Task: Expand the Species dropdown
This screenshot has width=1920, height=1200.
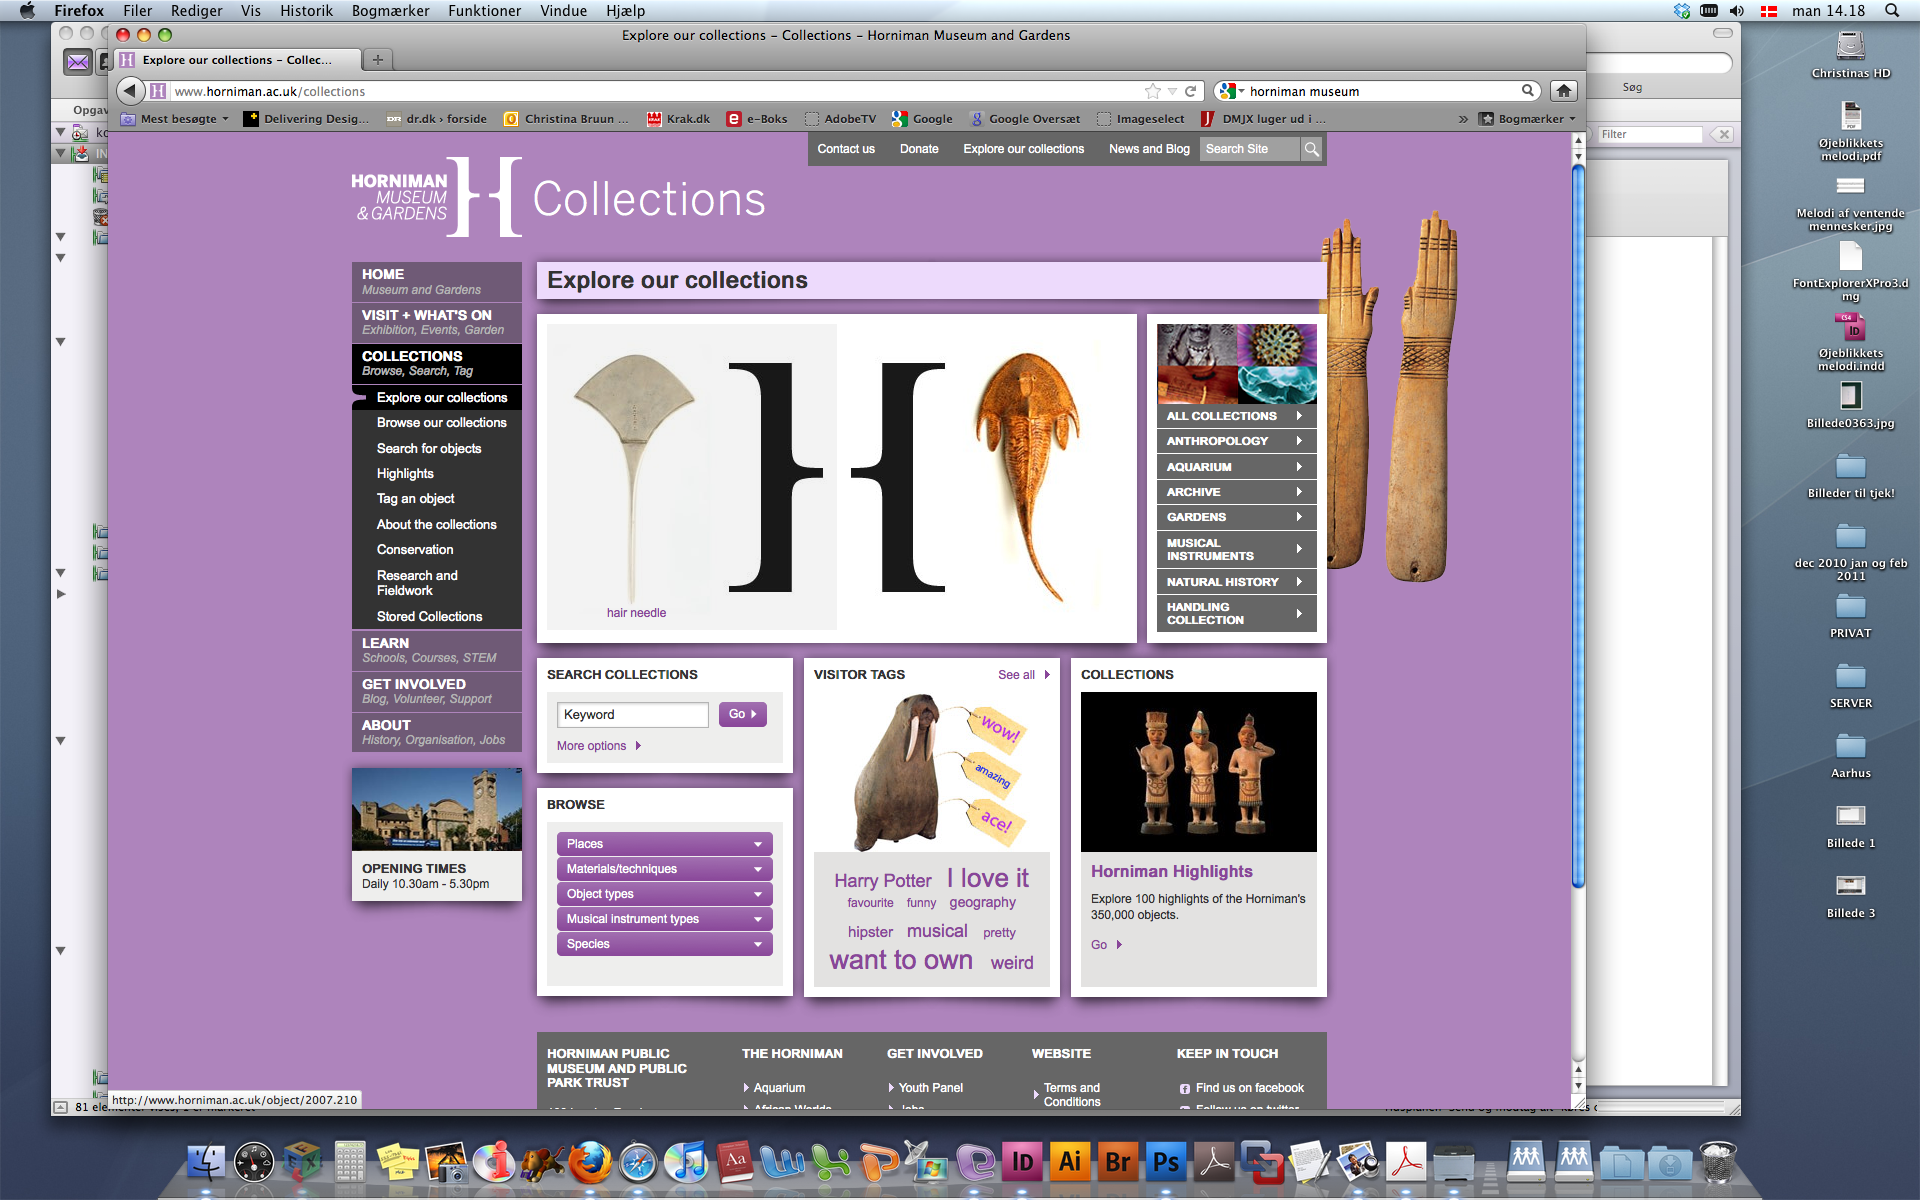Action: pyautogui.click(x=665, y=944)
